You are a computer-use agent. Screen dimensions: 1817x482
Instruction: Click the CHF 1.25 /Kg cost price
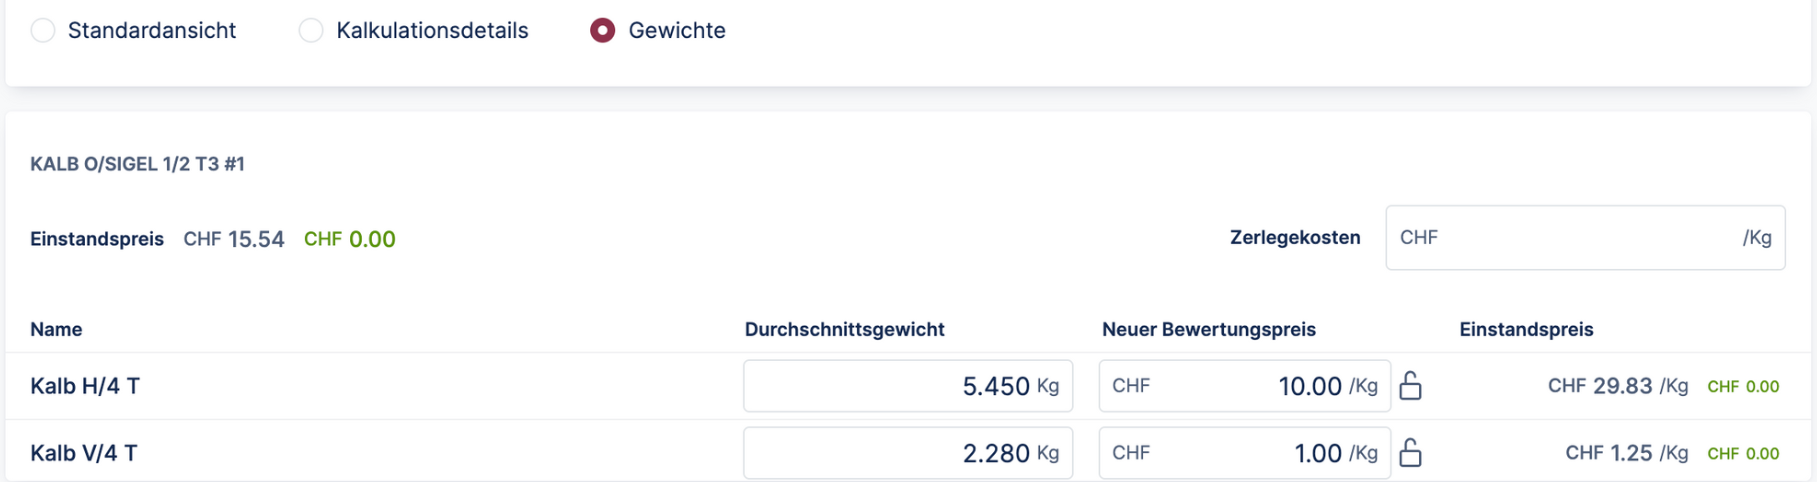point(1626,453)
